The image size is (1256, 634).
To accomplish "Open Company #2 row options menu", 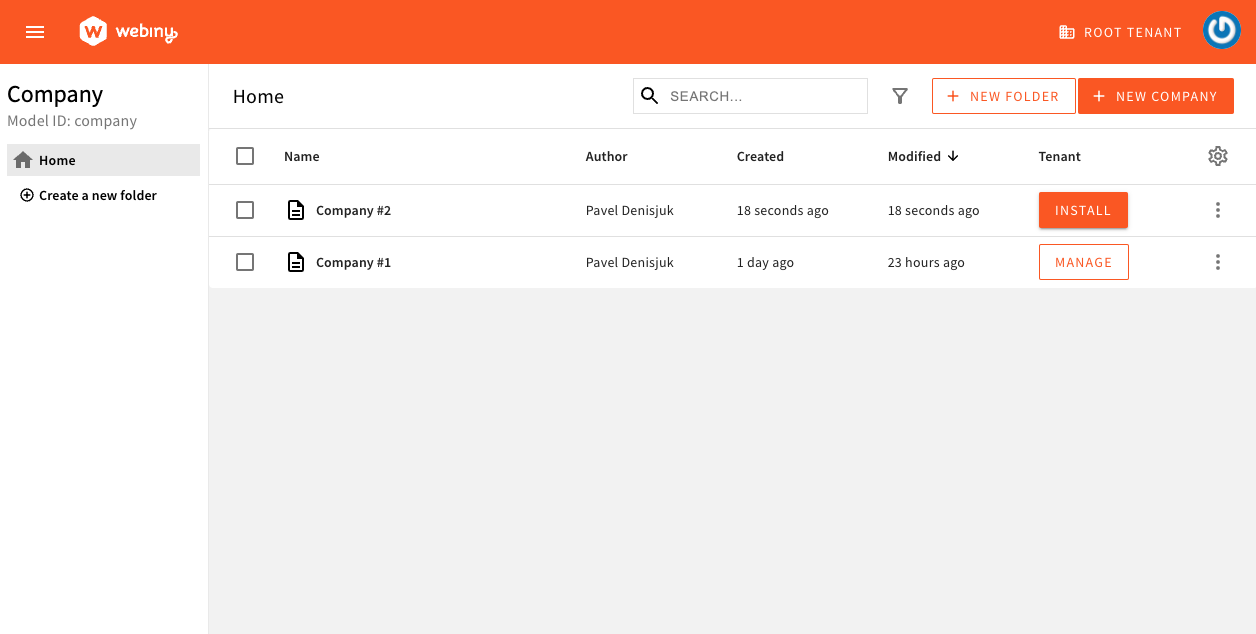I will click(1217, 210).
